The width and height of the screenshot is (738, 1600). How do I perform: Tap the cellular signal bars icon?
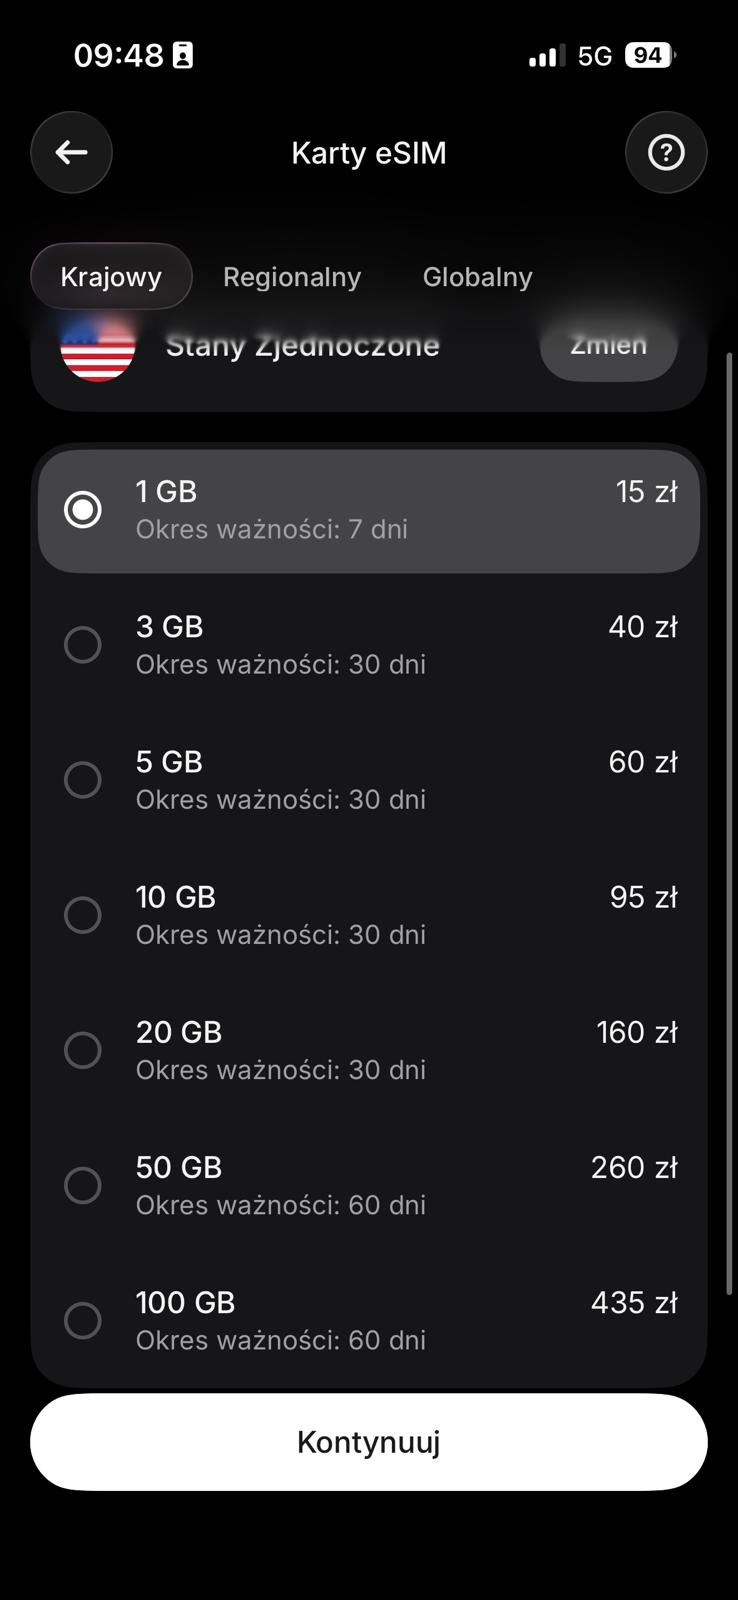click(546, 56)
